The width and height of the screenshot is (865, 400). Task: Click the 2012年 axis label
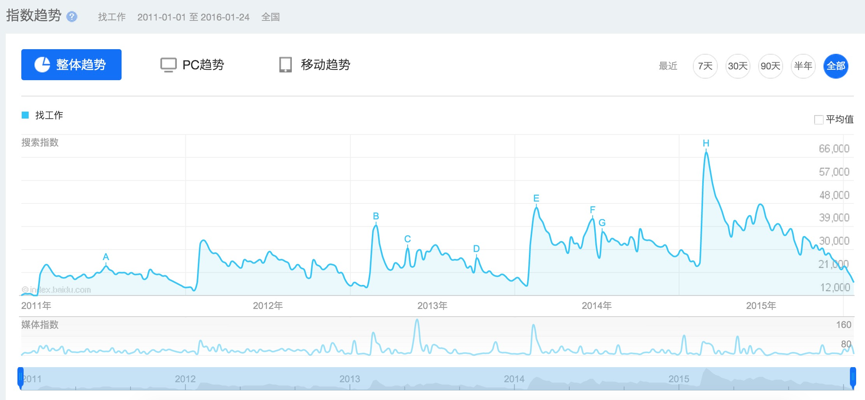[x=268, y=305]
